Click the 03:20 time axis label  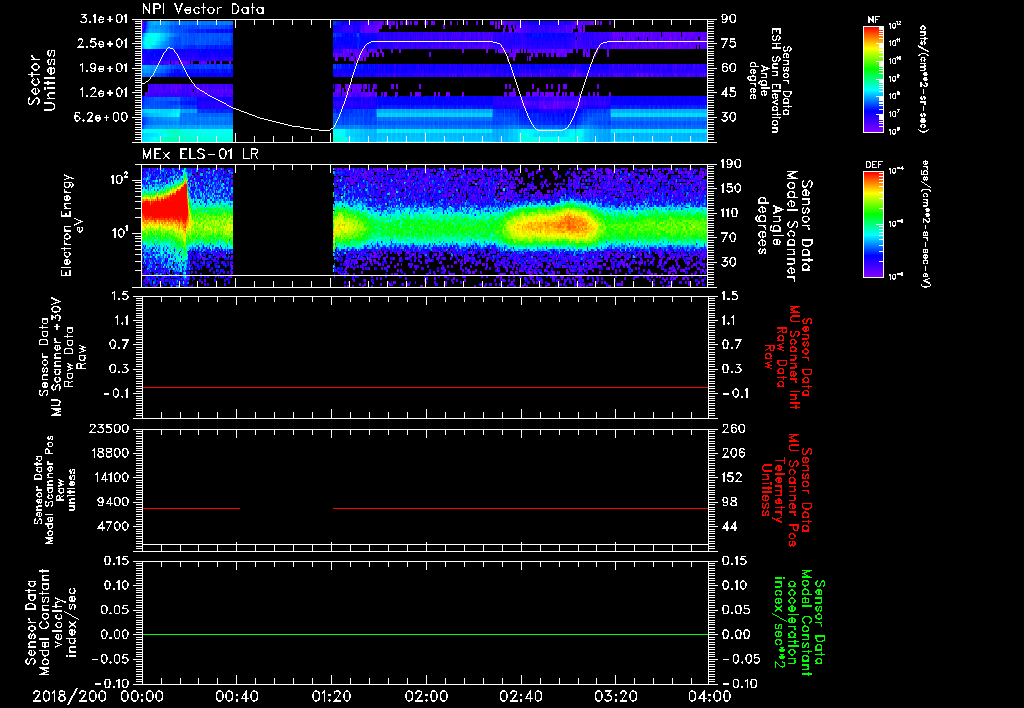[x=615, y=696]
